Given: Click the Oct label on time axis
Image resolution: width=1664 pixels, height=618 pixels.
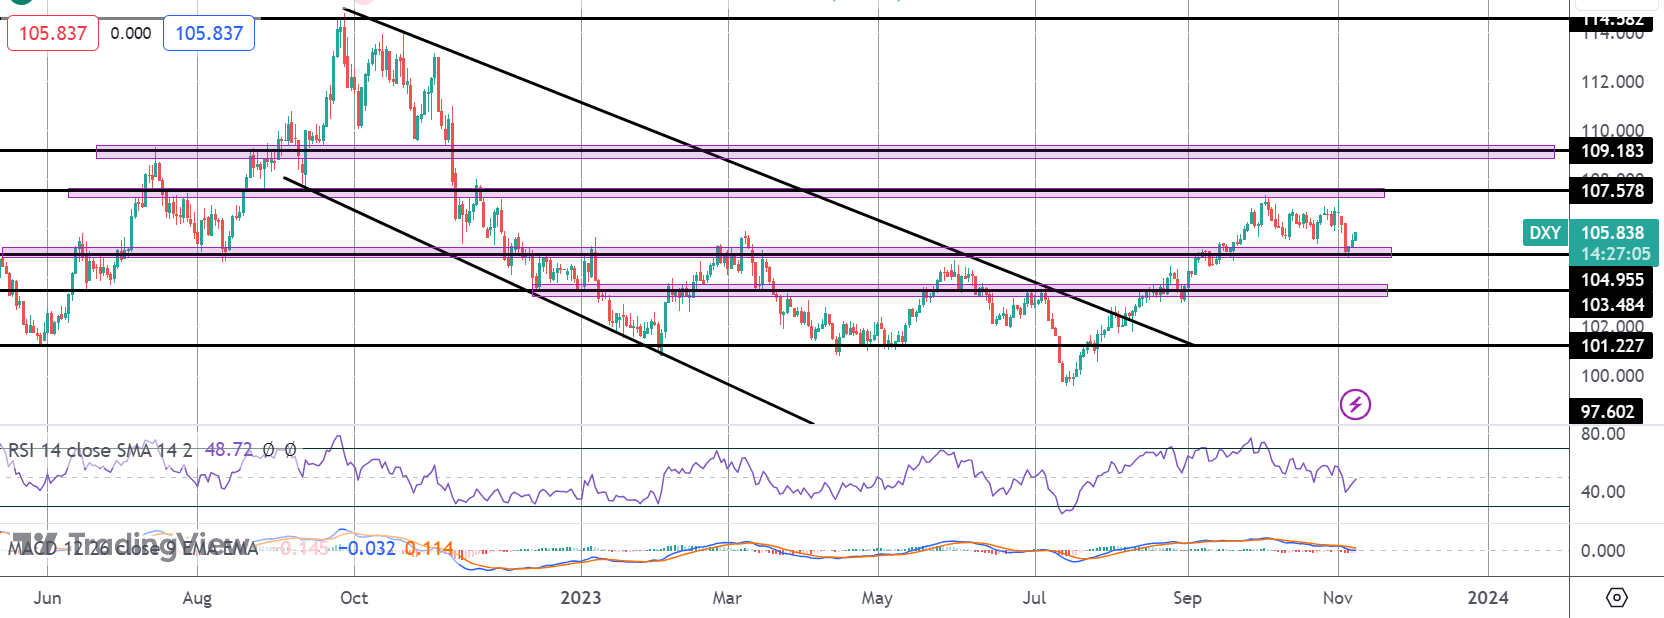Looking at the screenshot, I should (x=354, y=598).
